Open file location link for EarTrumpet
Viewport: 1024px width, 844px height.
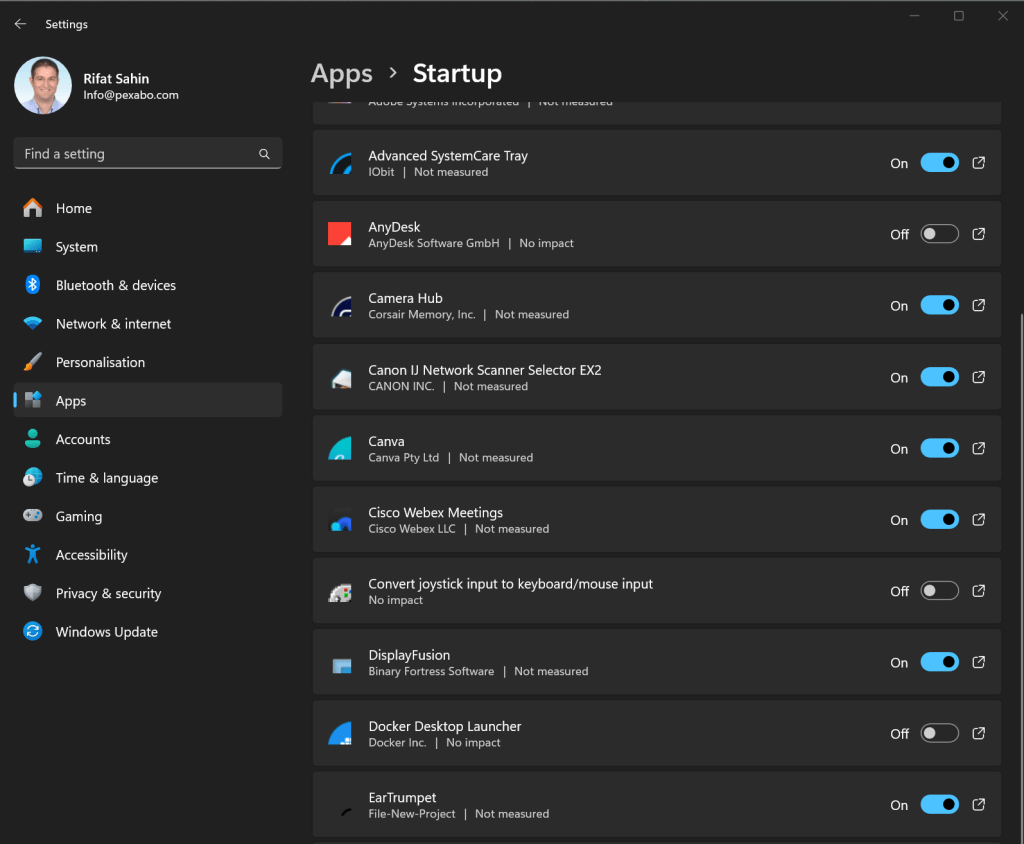(x=978, y=804)
